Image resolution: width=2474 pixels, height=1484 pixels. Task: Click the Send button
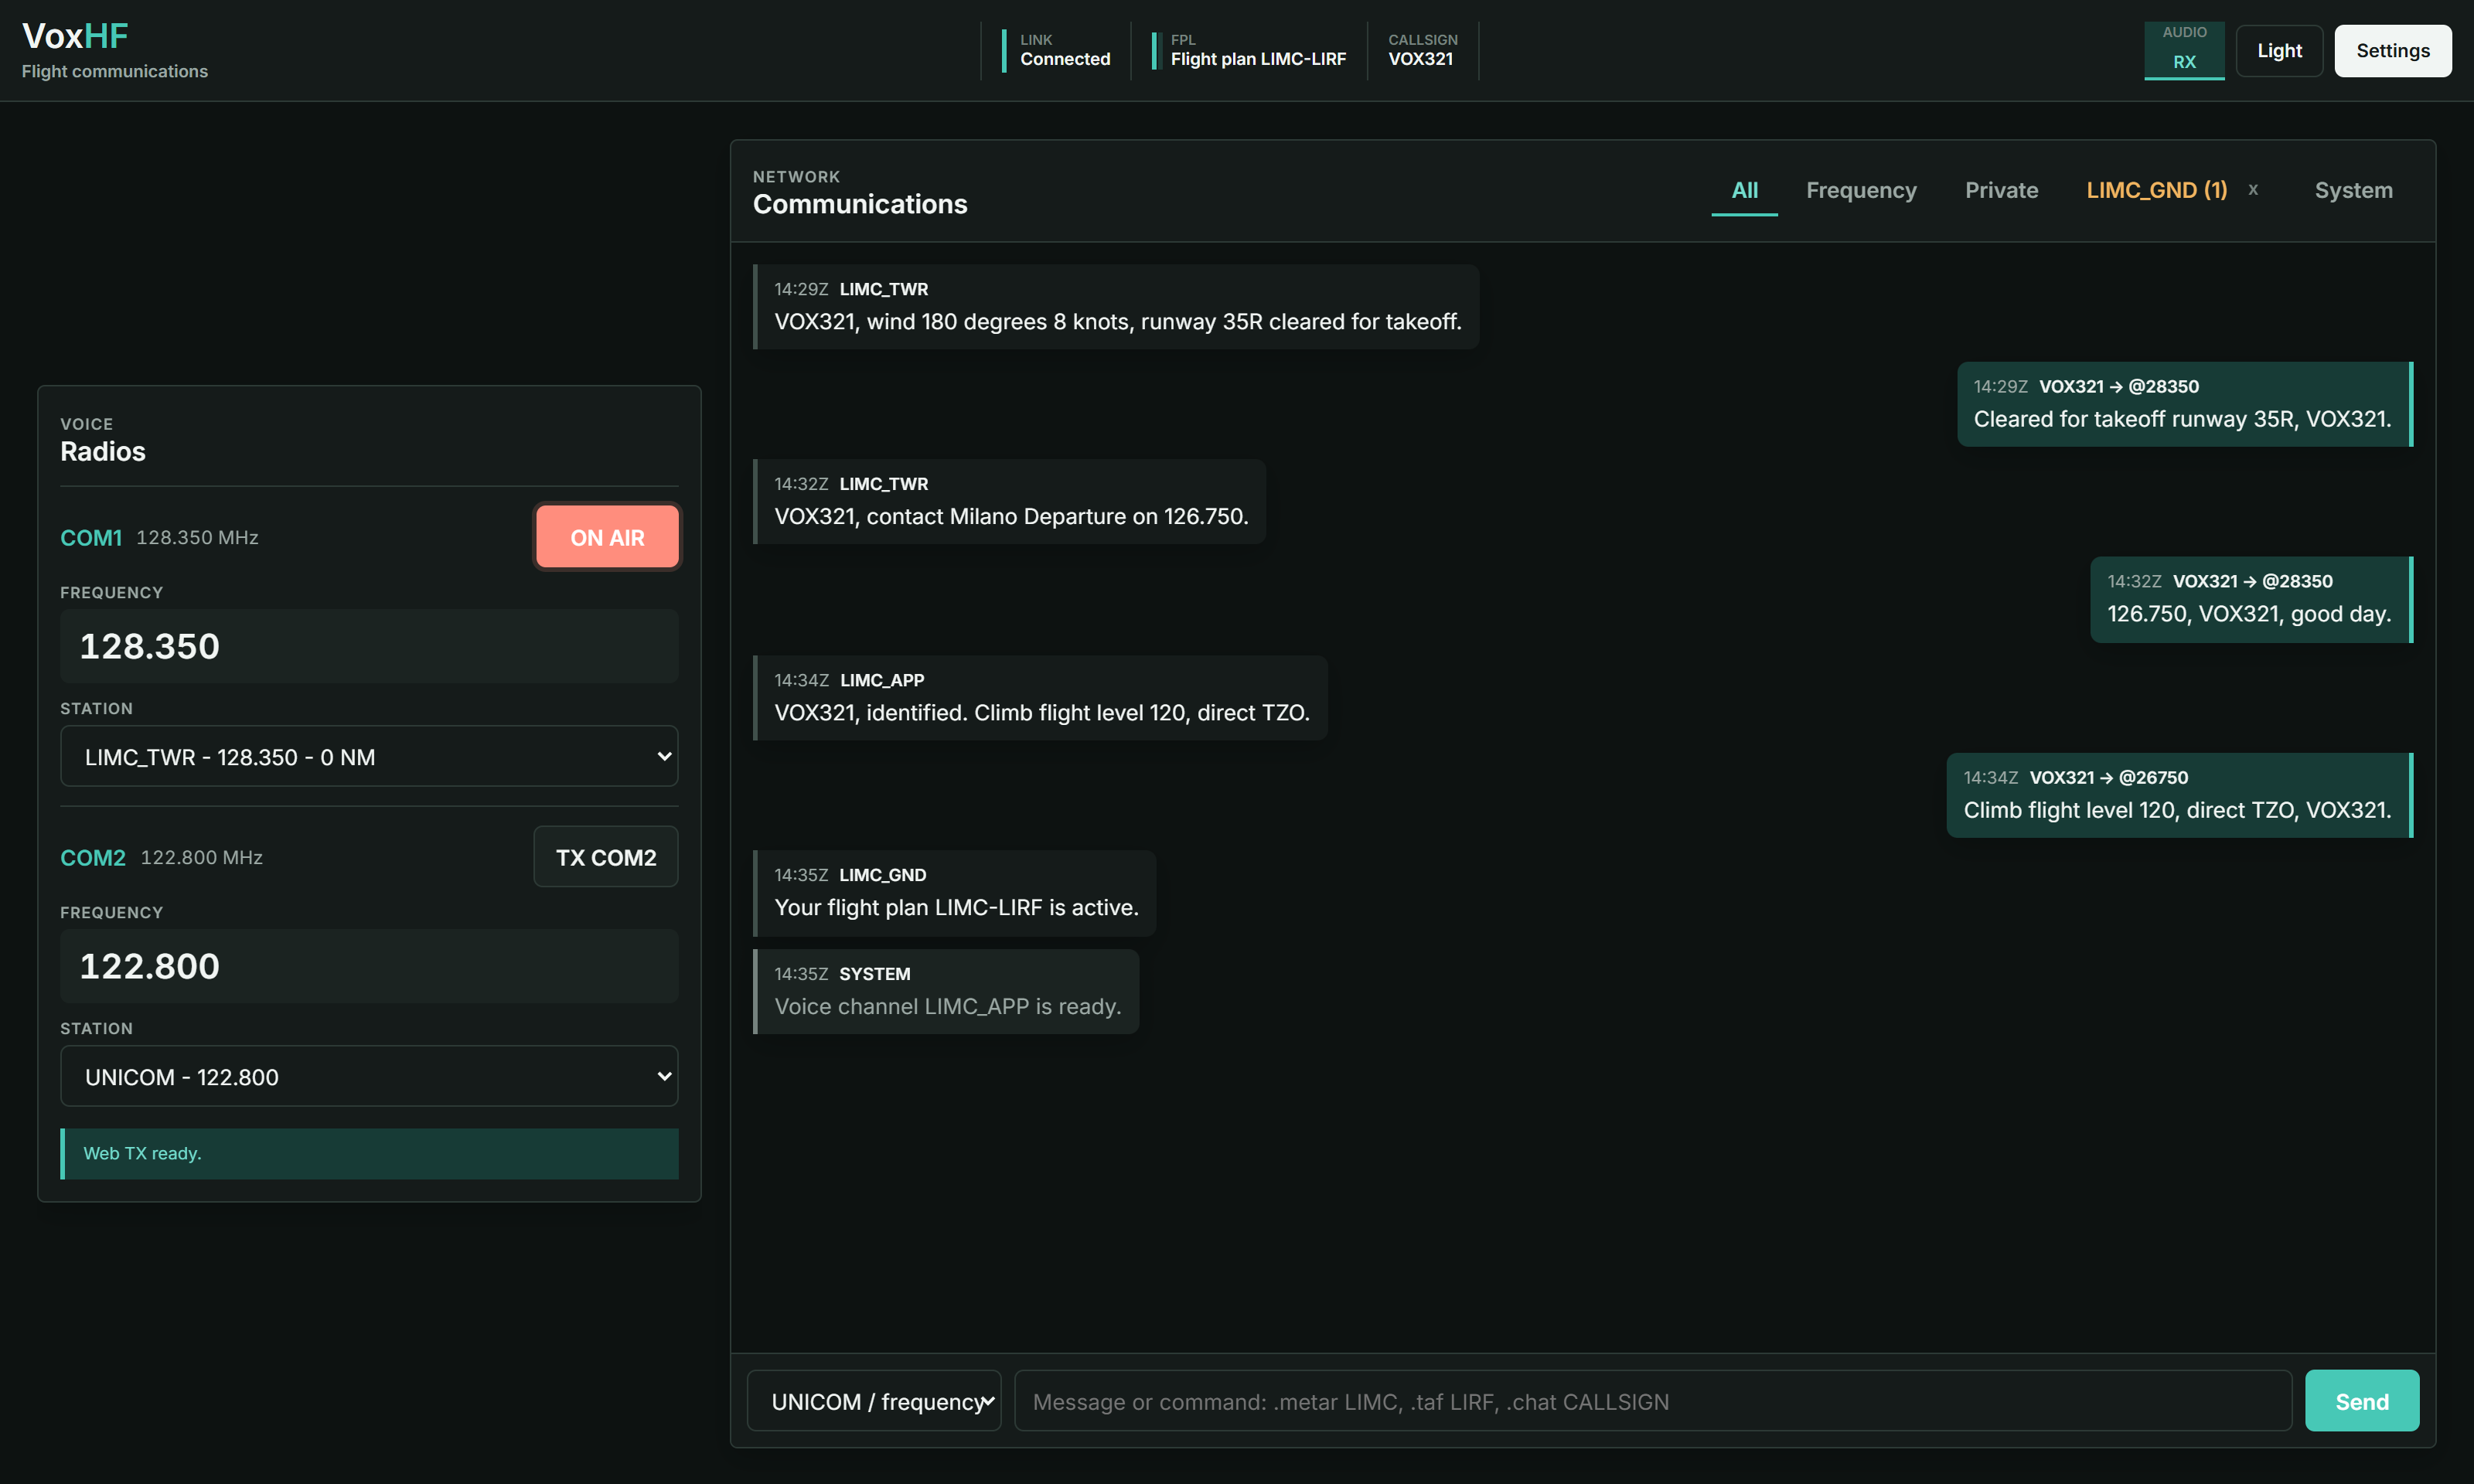coord(2361,1401)
